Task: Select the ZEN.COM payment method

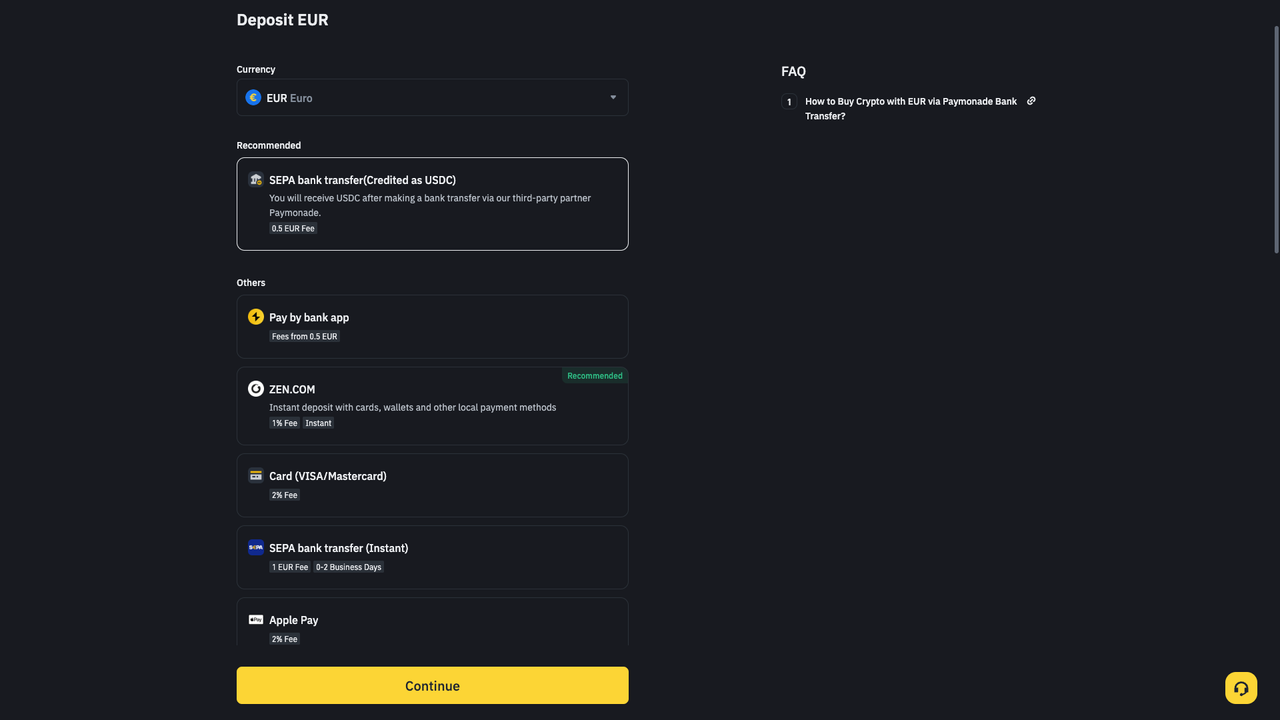Action: 432,405
